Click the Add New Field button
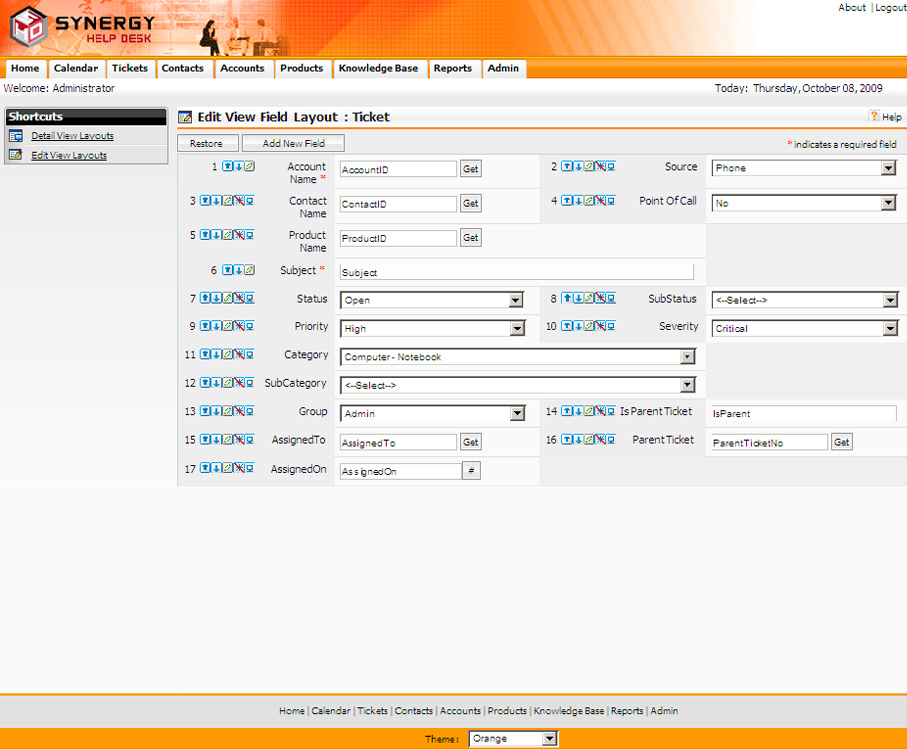 pyautogui.click(x=293, y=143)
